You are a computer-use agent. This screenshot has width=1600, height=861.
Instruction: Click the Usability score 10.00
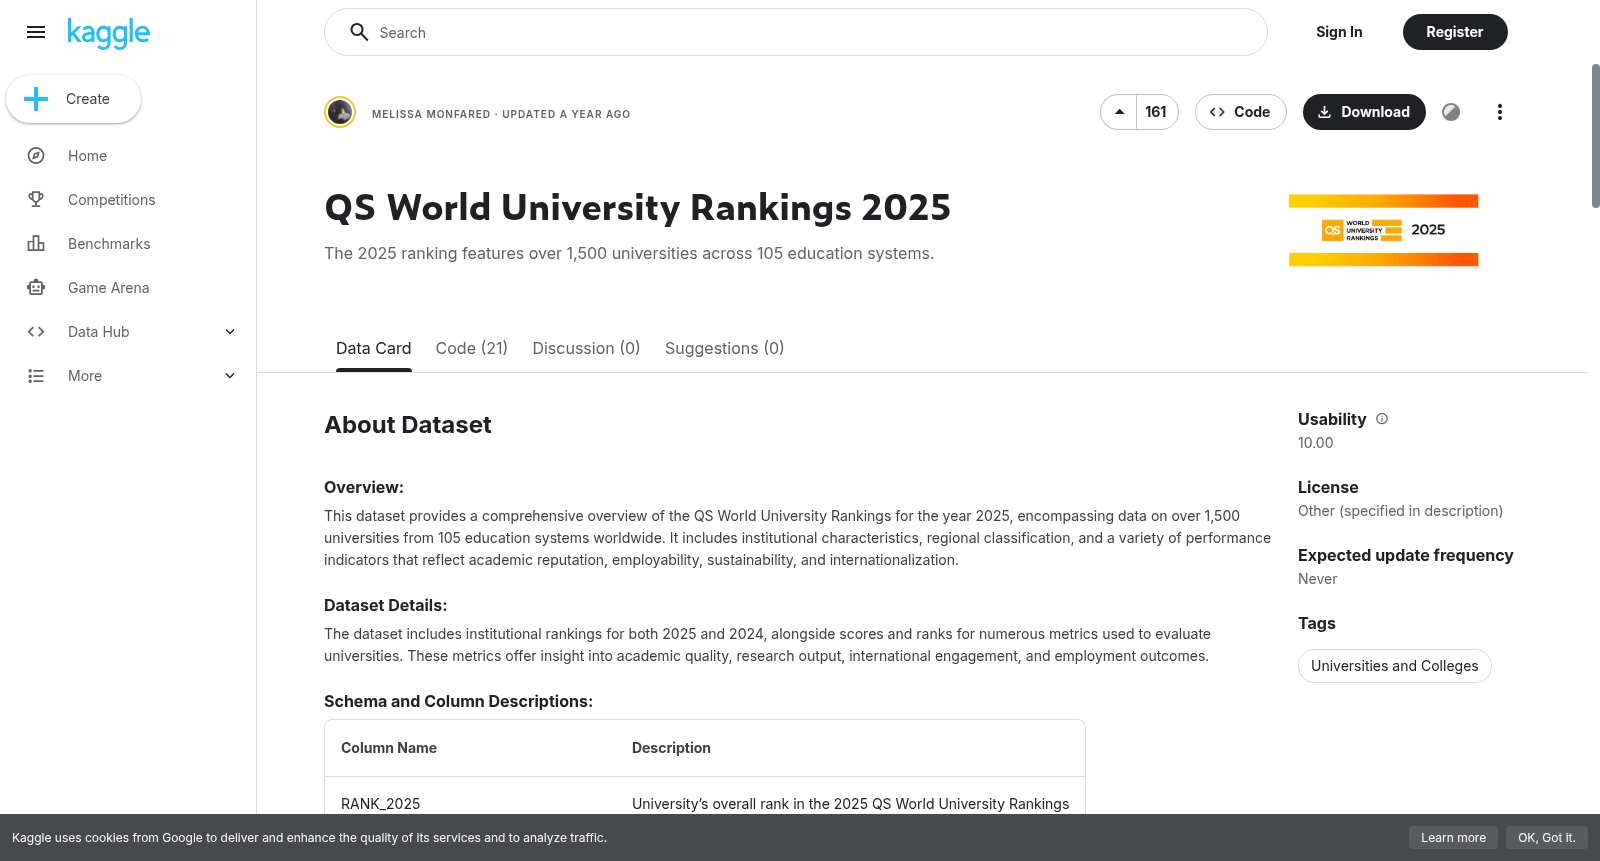tap(1315, 443)
